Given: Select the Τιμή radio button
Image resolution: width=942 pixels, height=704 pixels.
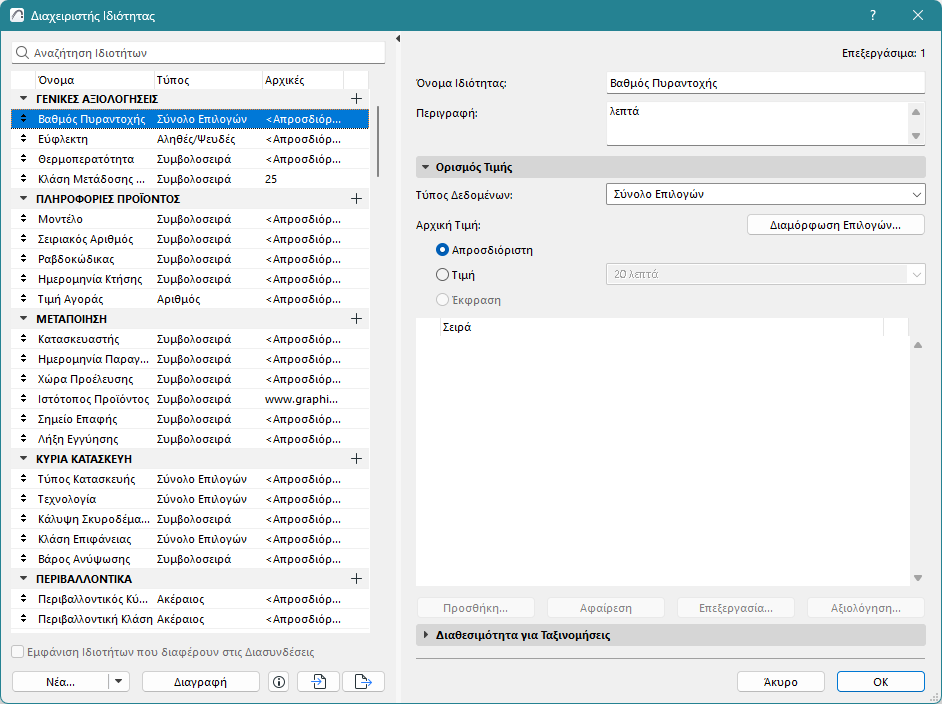Looking at the screenshot, I should tap(443, 274).
